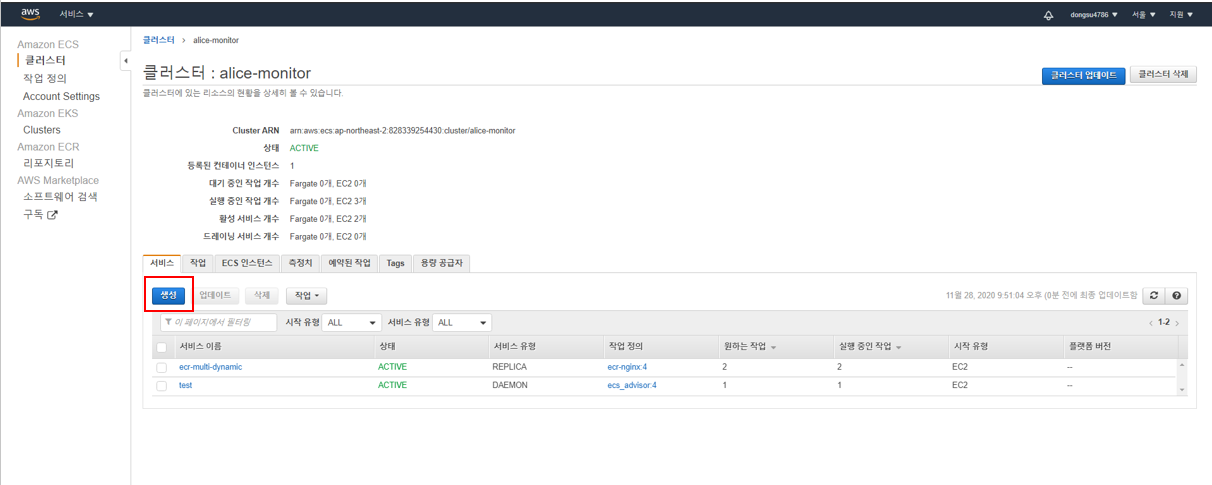Open the ecs_advisor:4 task definition link
The image size is (1212, 485).
click(x=634, y=385)
